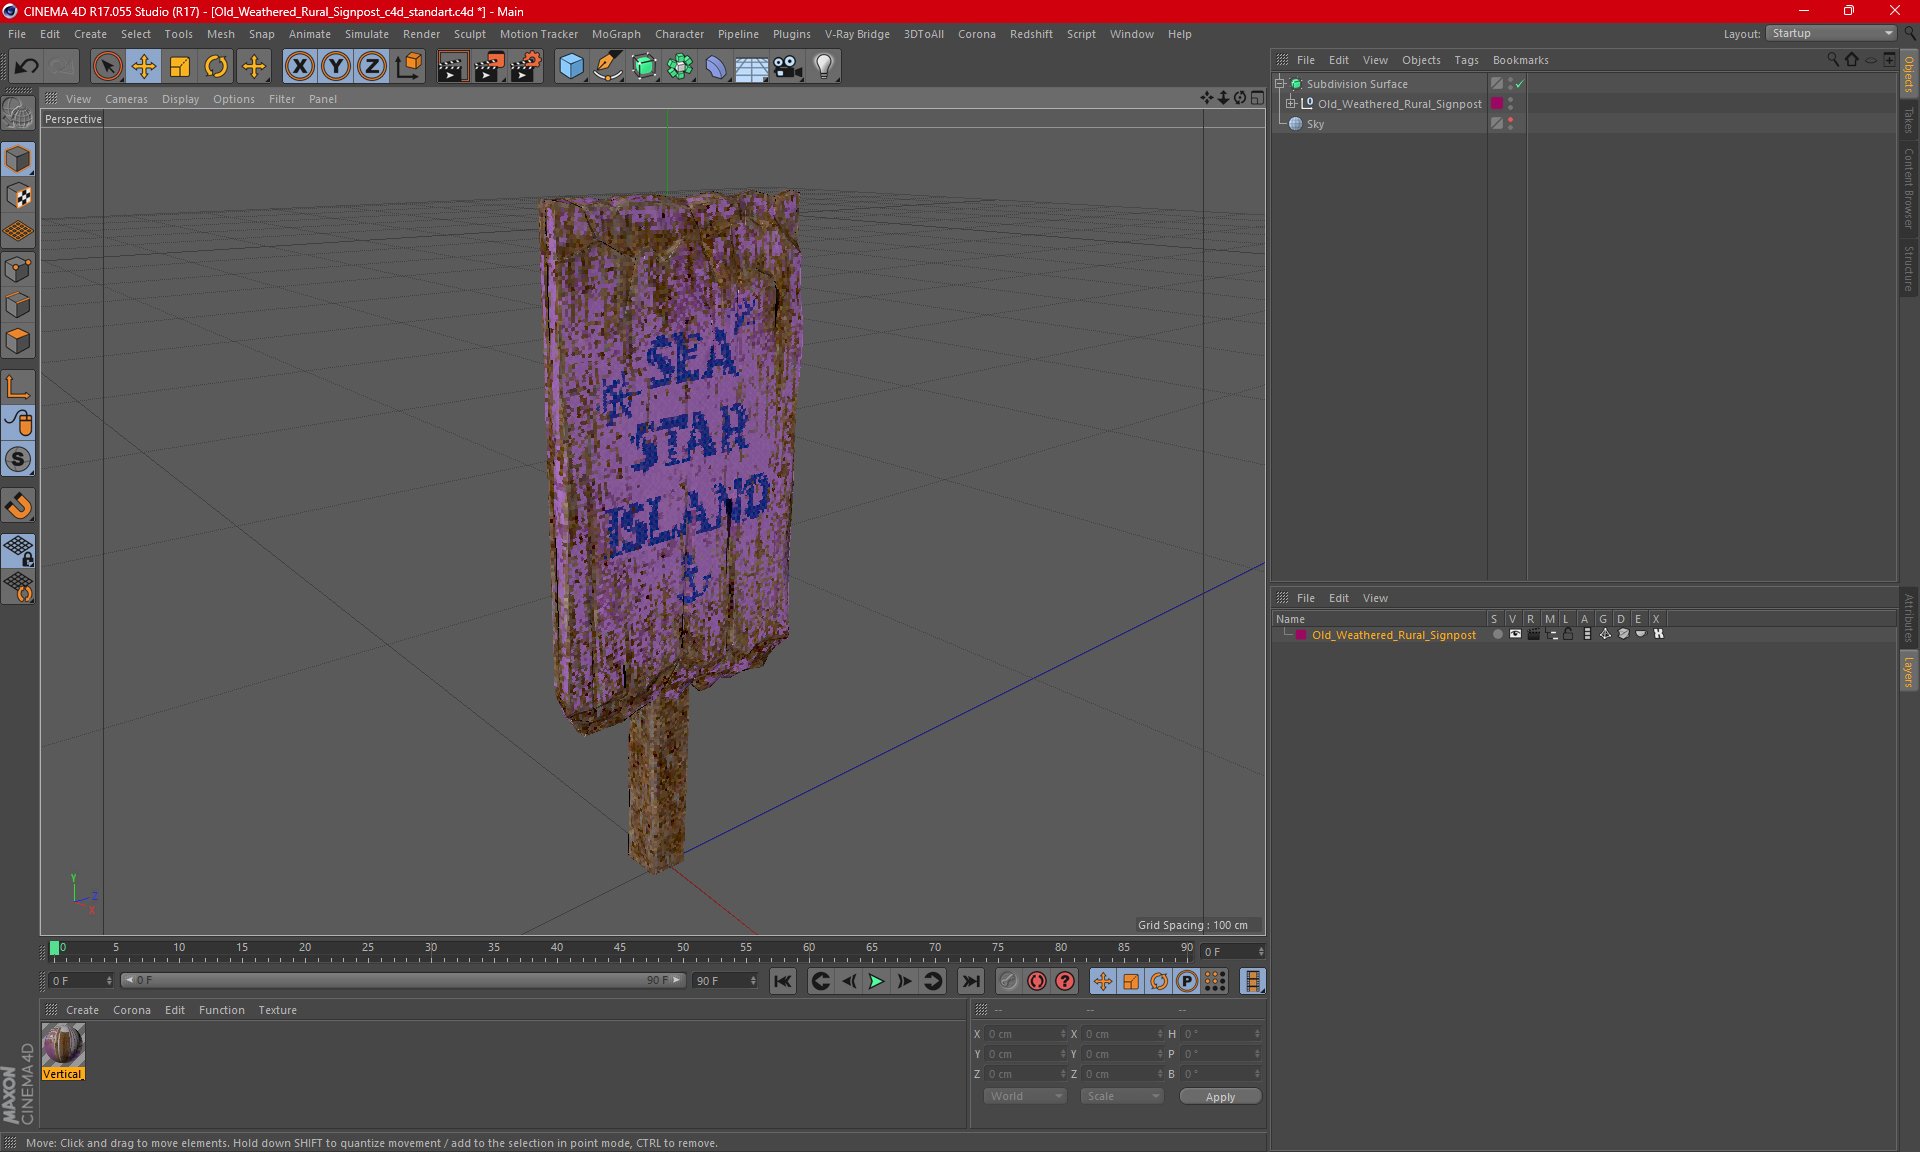Toggle layer view visibility icon
The height and width of the screenshot is (1152, 1920).
tap(1515, 634)
